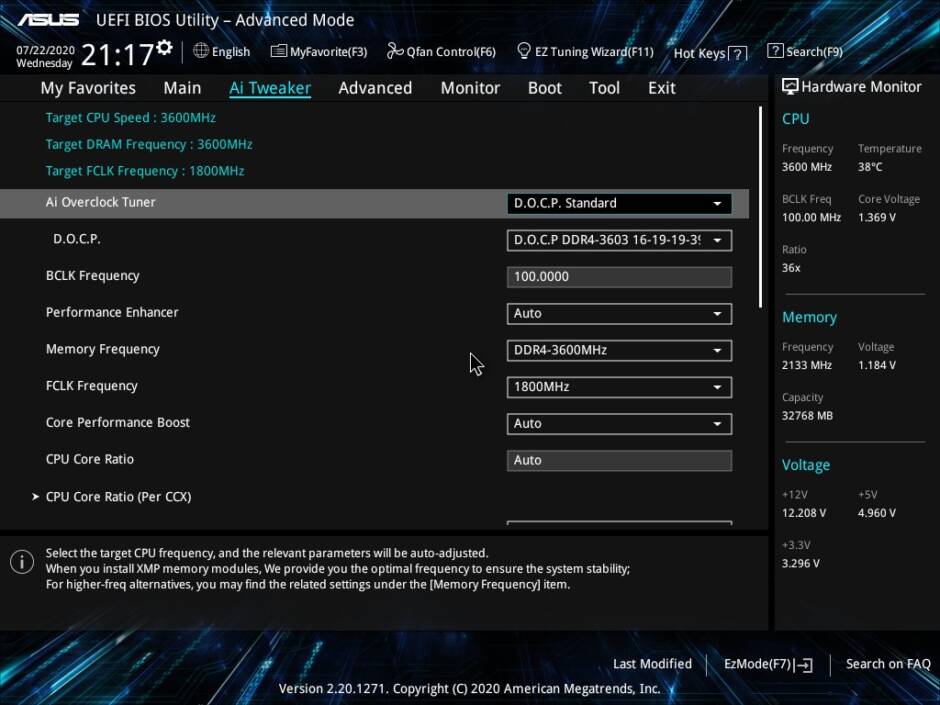The height and width of the screenshot is (705, 940).
Task: Open the Core Performance Boost dropdown
Action: point(619,424)
